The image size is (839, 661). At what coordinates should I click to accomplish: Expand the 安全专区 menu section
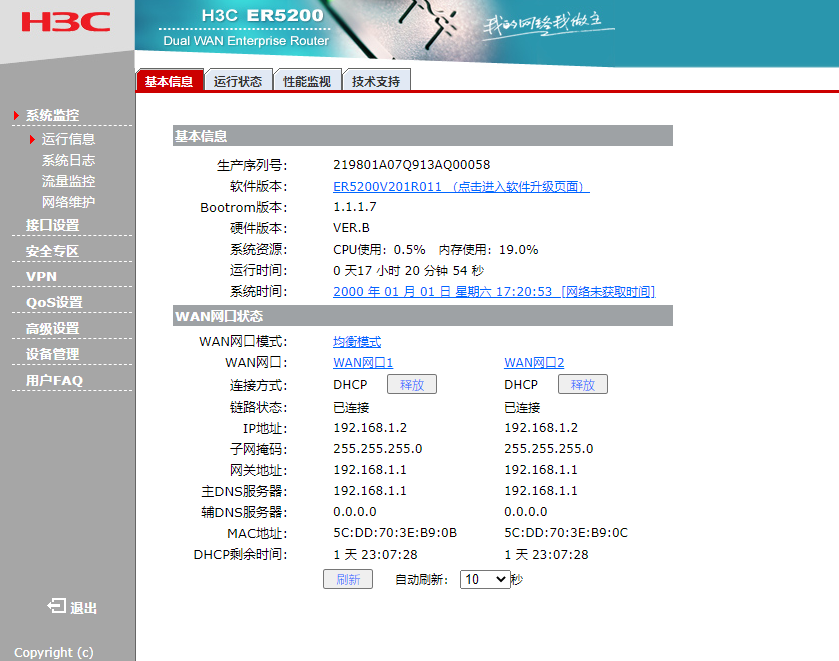pos(52,251)
